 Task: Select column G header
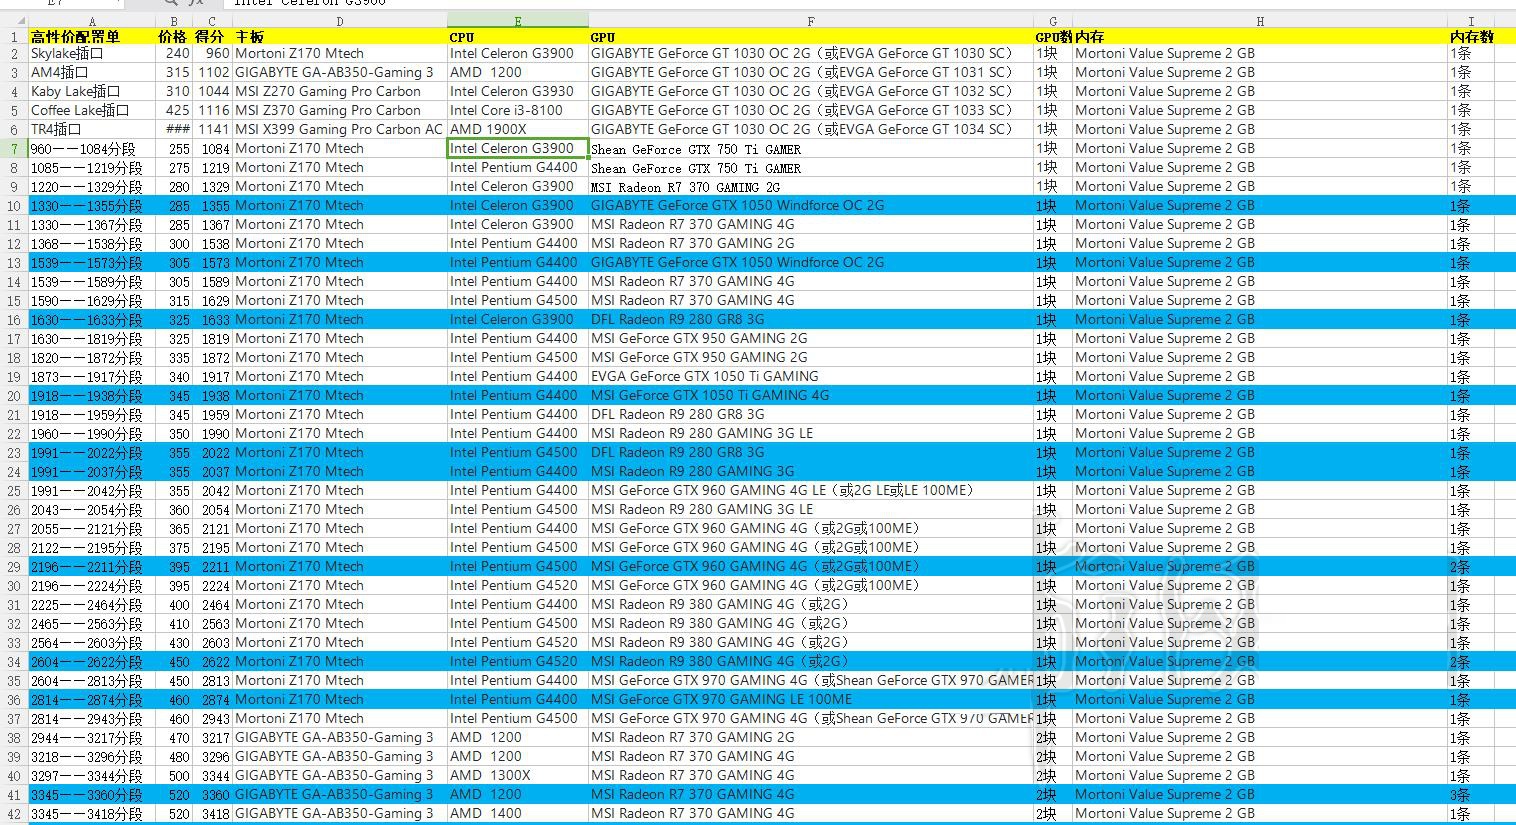(x=1053, y=21)
